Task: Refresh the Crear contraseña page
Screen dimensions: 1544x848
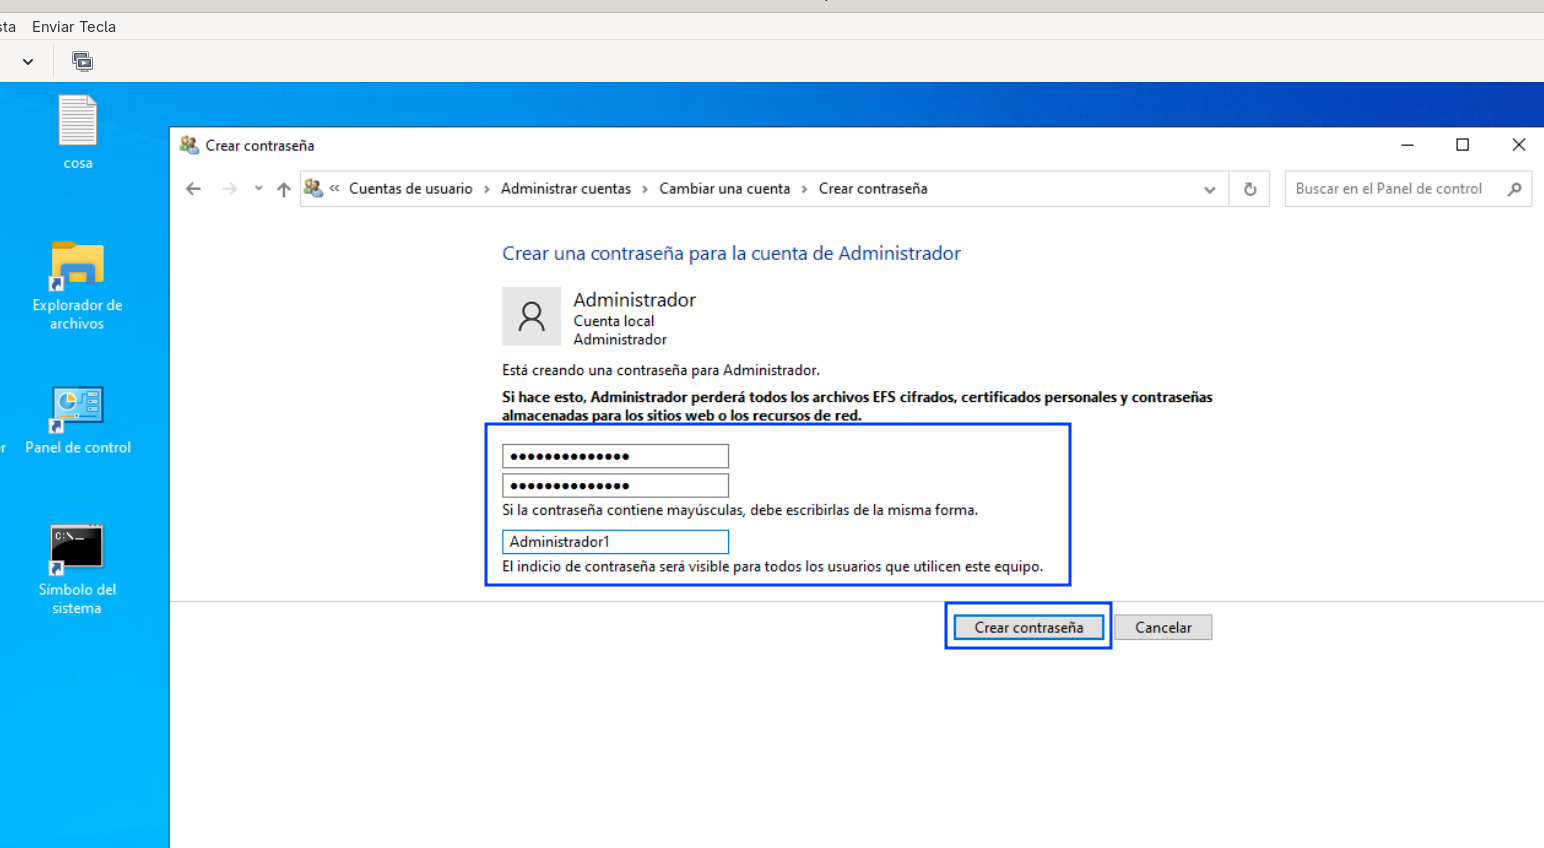Action: coord(1250,189)
